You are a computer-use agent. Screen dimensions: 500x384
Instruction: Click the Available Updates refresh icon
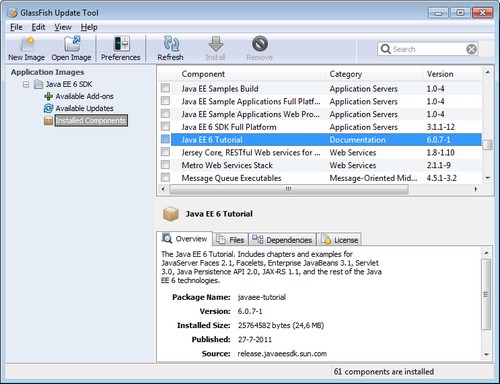48,108
